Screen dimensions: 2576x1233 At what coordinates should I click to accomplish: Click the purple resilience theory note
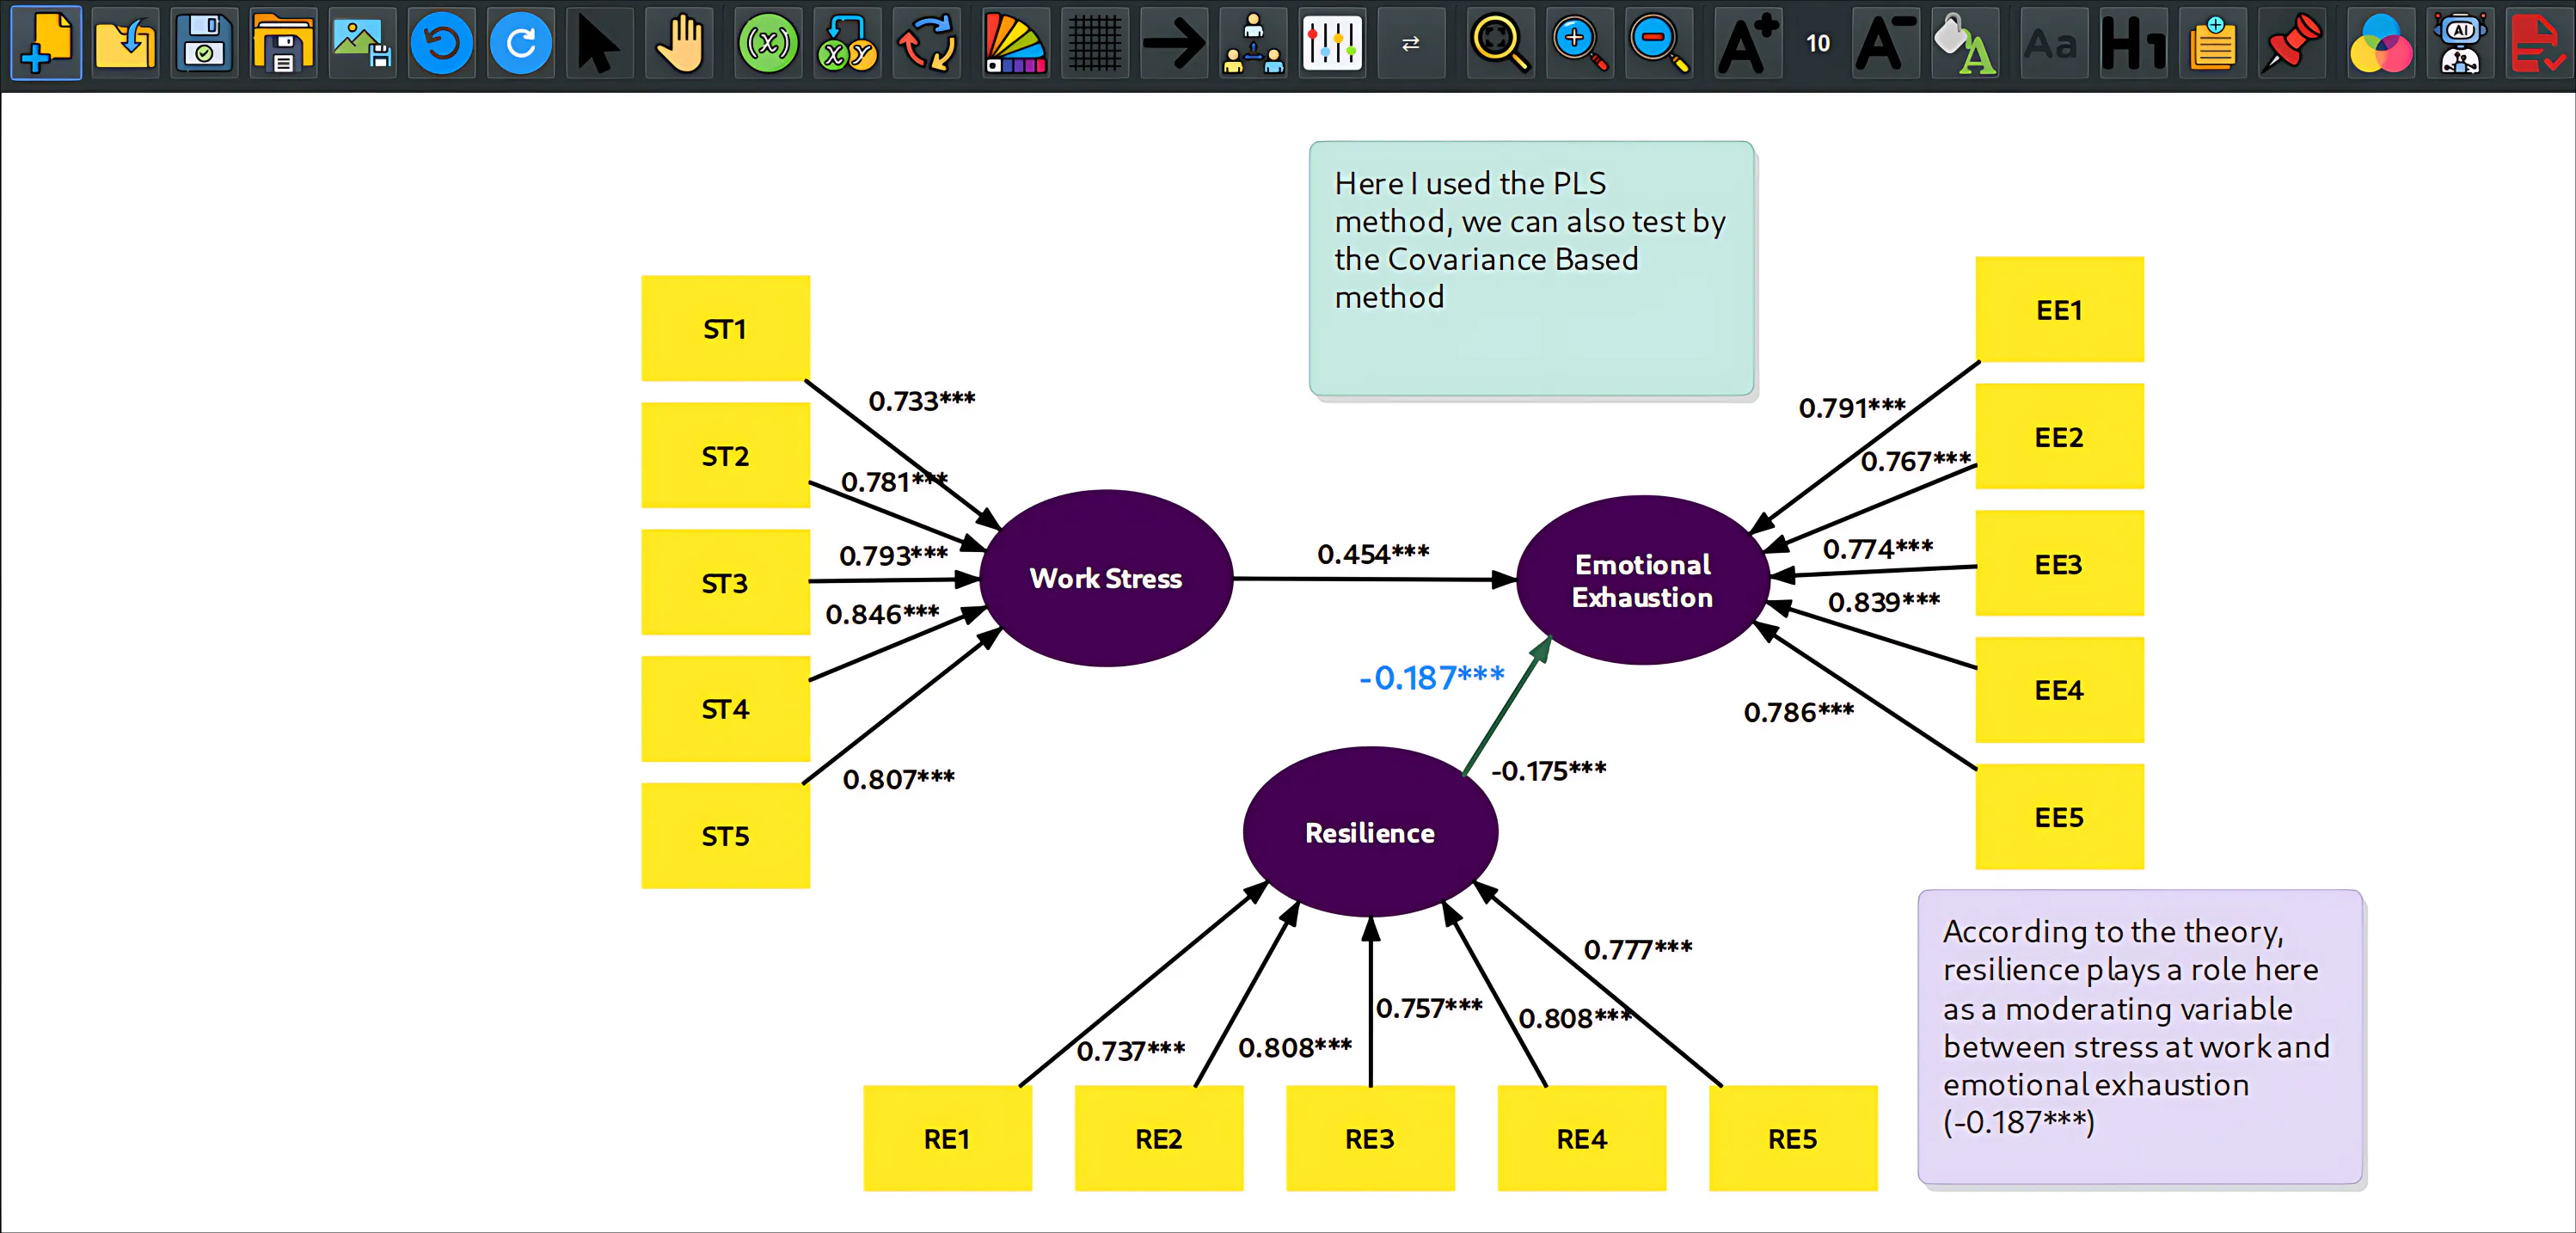pos(2140,1036)
